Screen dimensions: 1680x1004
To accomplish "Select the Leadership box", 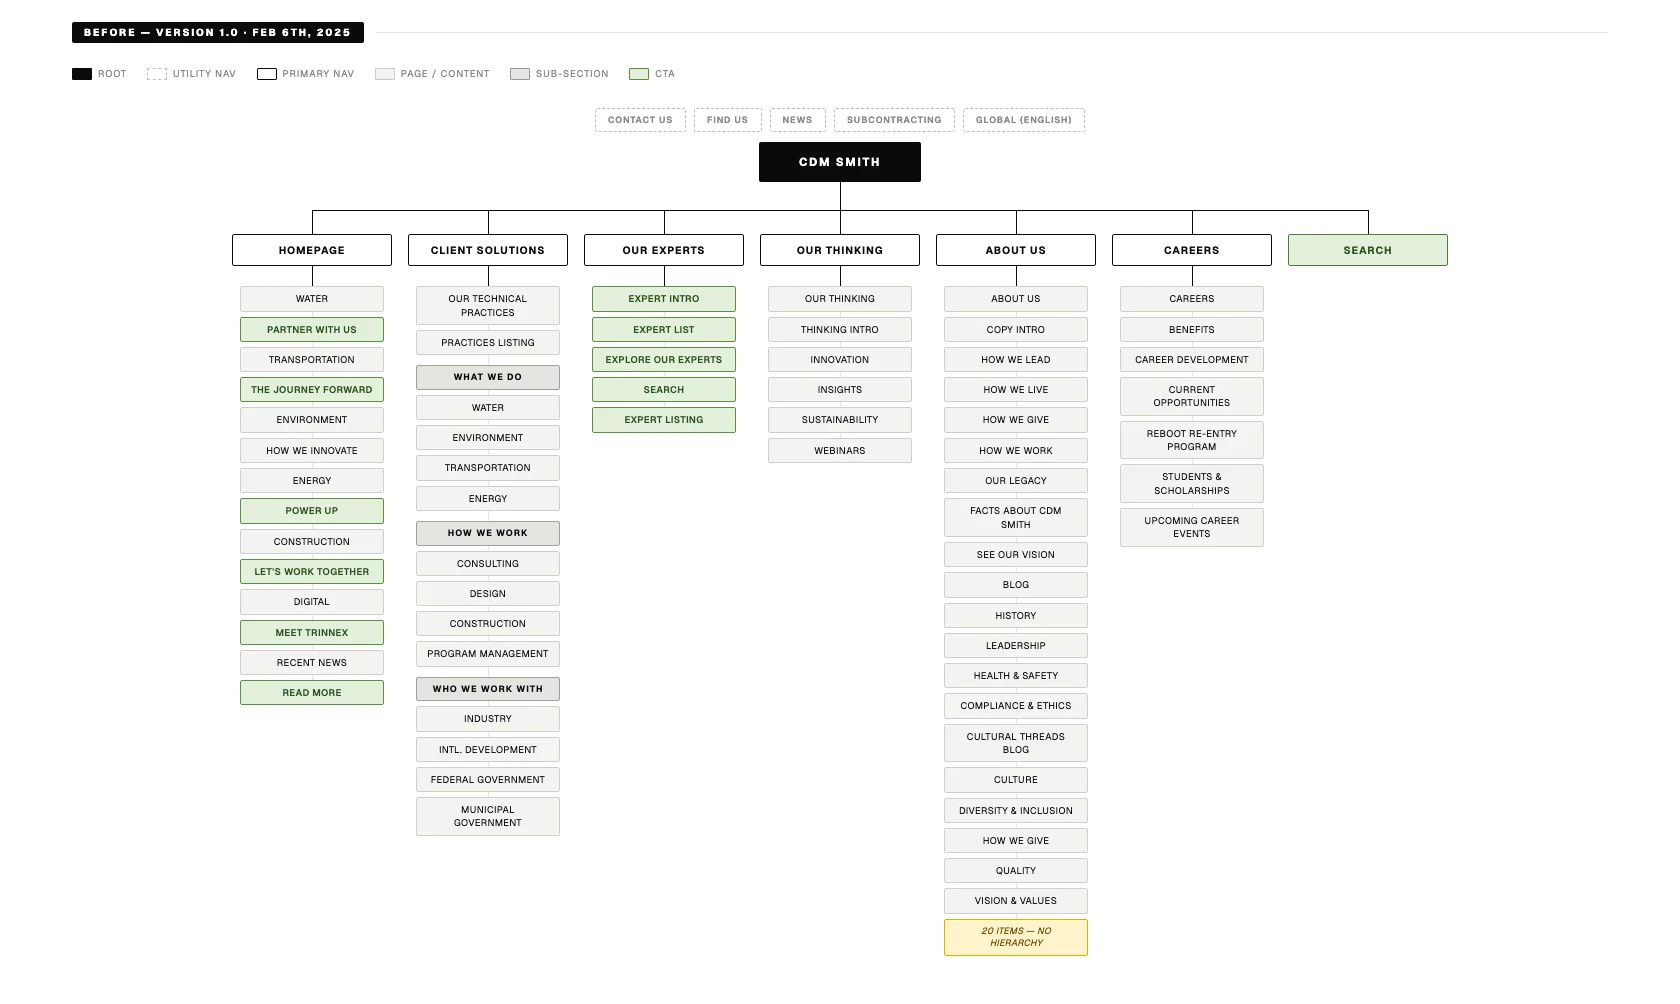I will coord(1016,646).
